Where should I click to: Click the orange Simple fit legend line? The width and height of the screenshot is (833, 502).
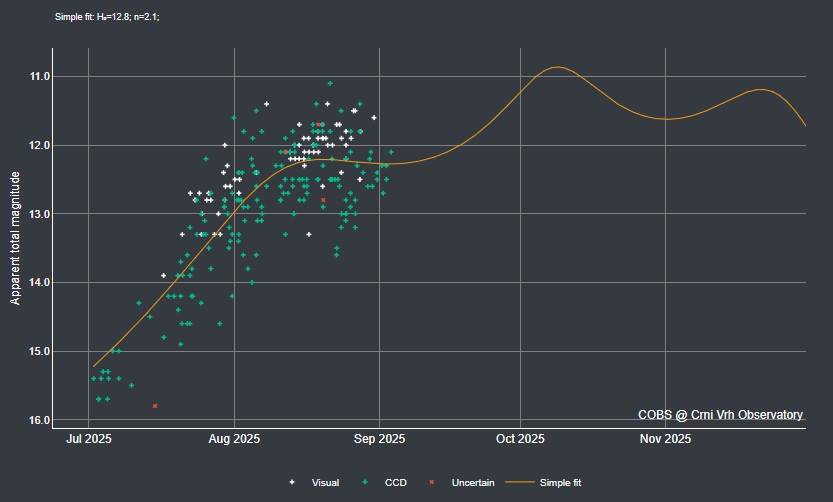pos(519,482)
